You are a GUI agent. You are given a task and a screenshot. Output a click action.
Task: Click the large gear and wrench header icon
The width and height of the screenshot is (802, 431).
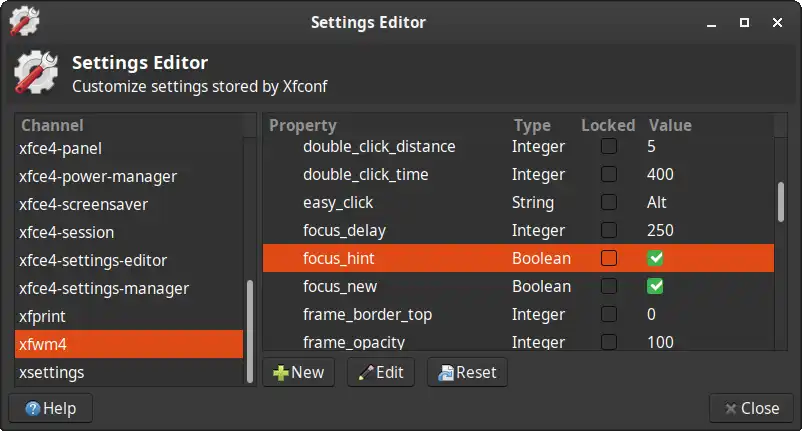[36, 72]
